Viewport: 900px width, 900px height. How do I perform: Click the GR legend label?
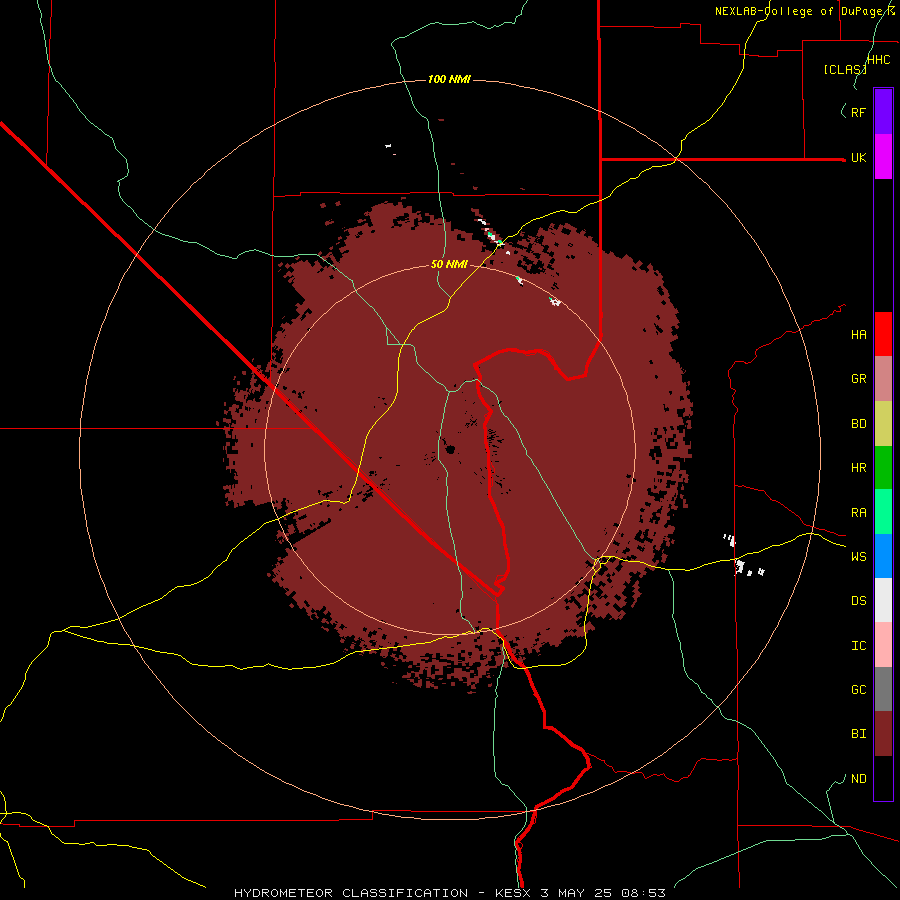(858, 379)
